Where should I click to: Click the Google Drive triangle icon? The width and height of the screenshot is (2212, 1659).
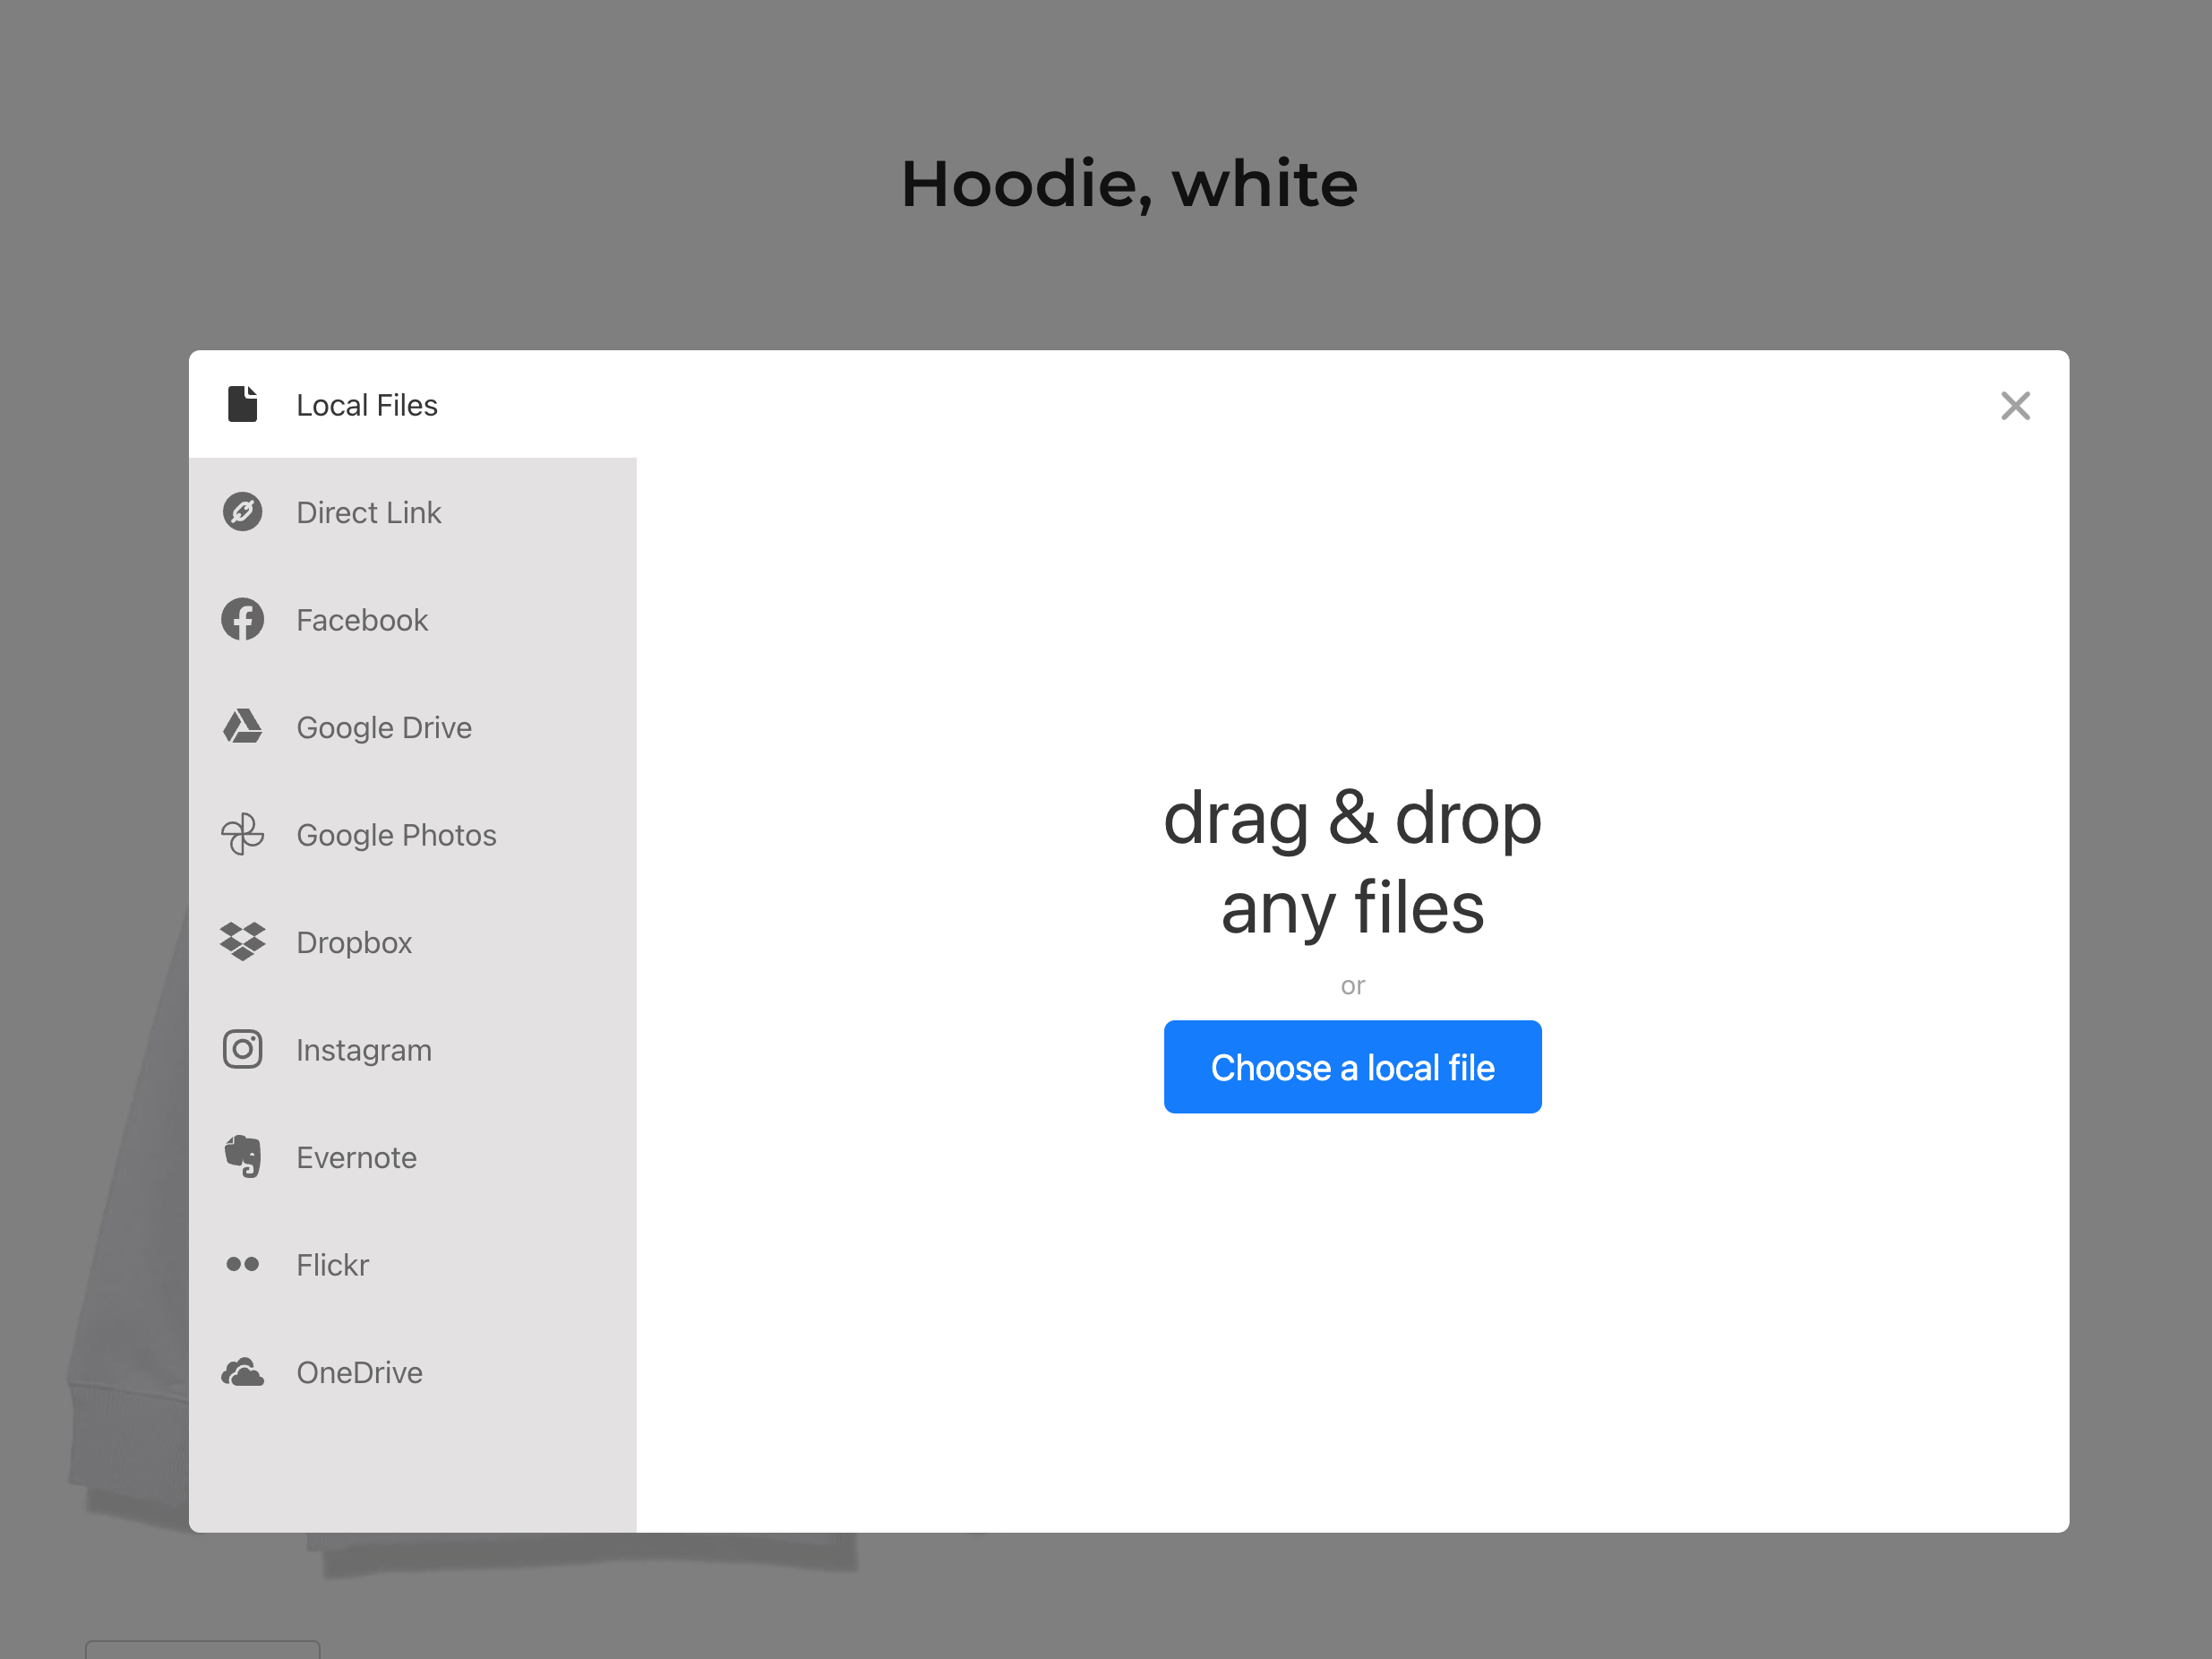coord(242,727)
